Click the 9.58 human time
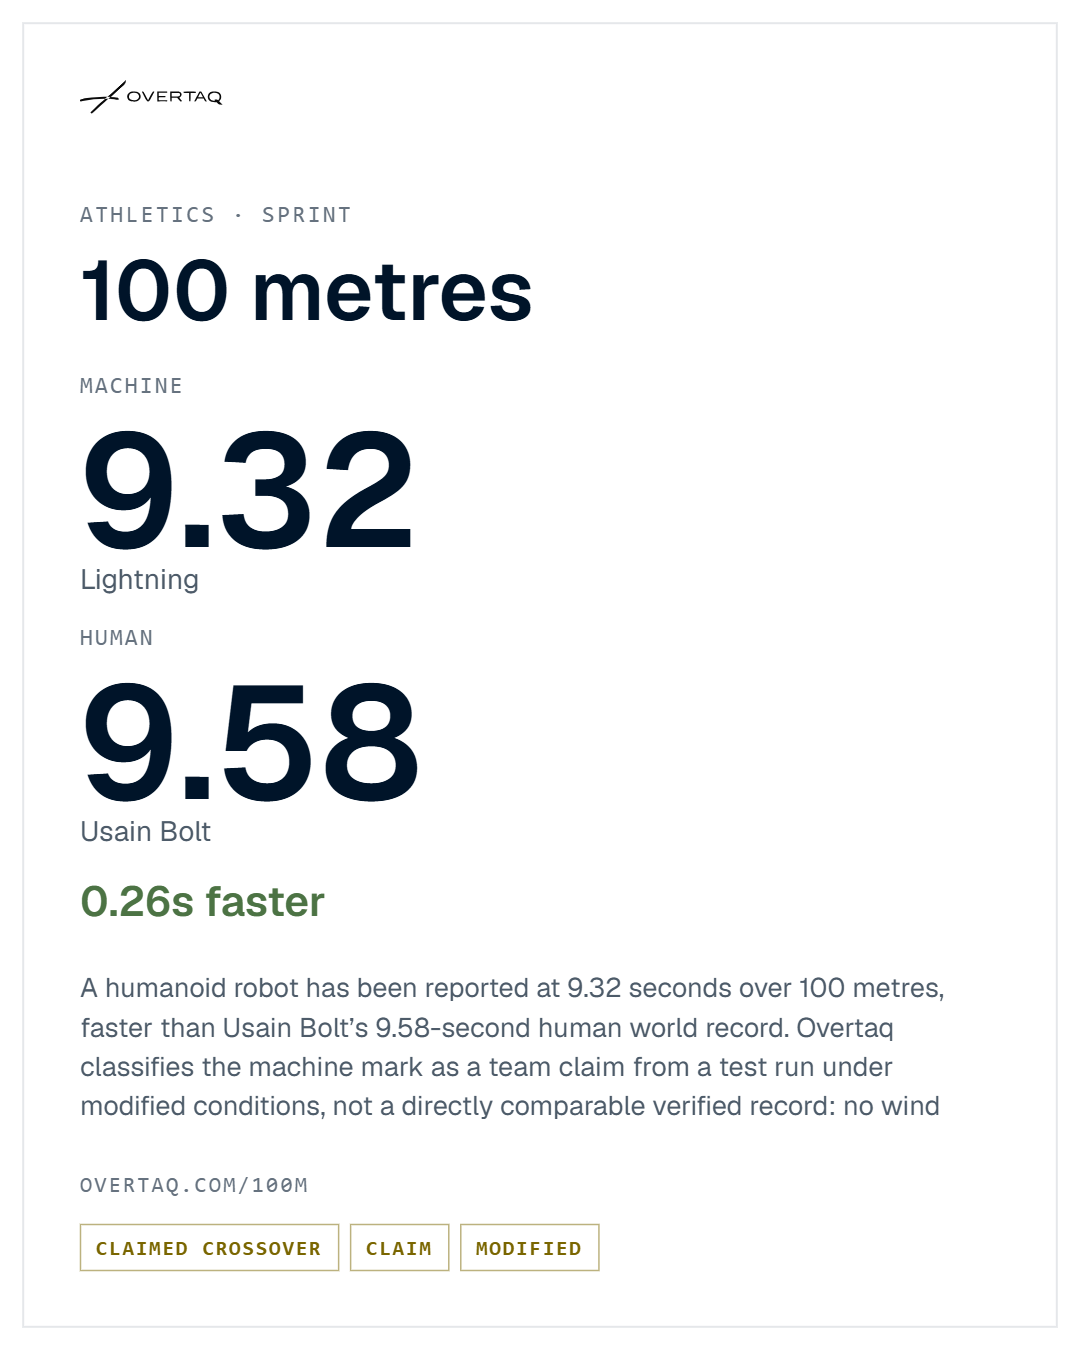The height and width of the screenshot is (1350, 1080). (x=250, y=742)
